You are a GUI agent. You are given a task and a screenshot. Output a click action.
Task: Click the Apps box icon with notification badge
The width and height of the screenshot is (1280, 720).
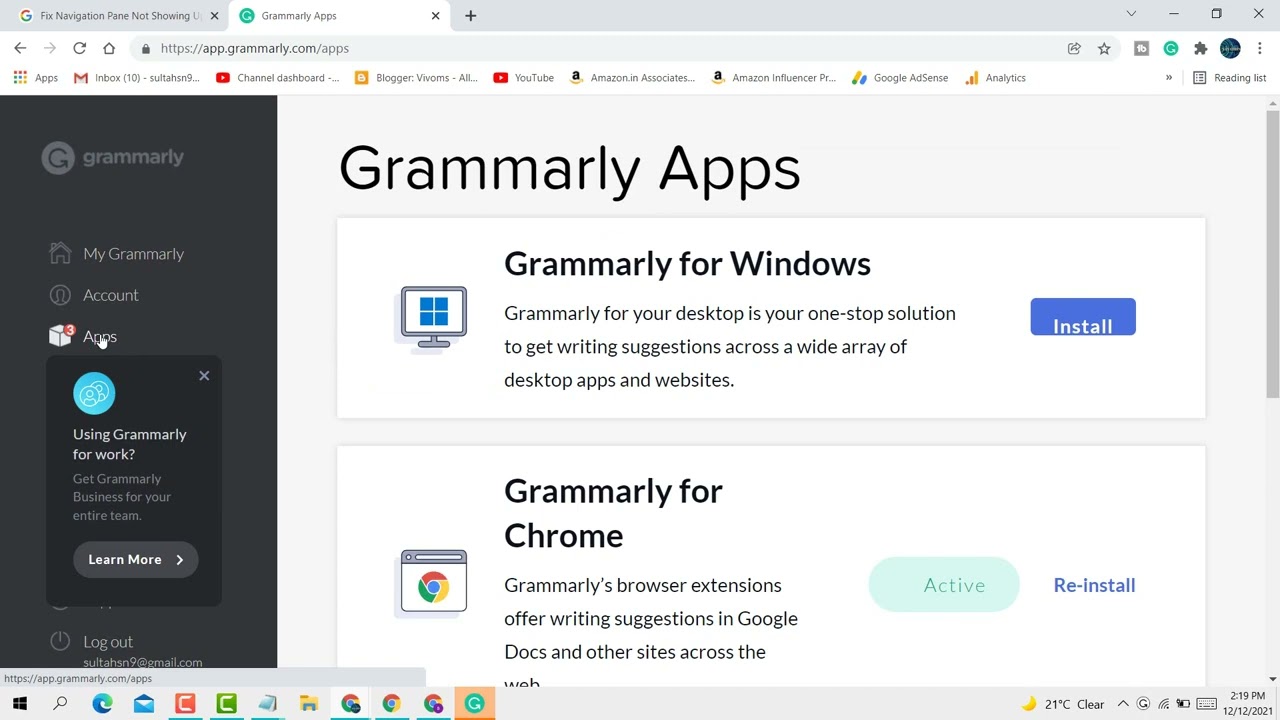(x=61, y=336)
